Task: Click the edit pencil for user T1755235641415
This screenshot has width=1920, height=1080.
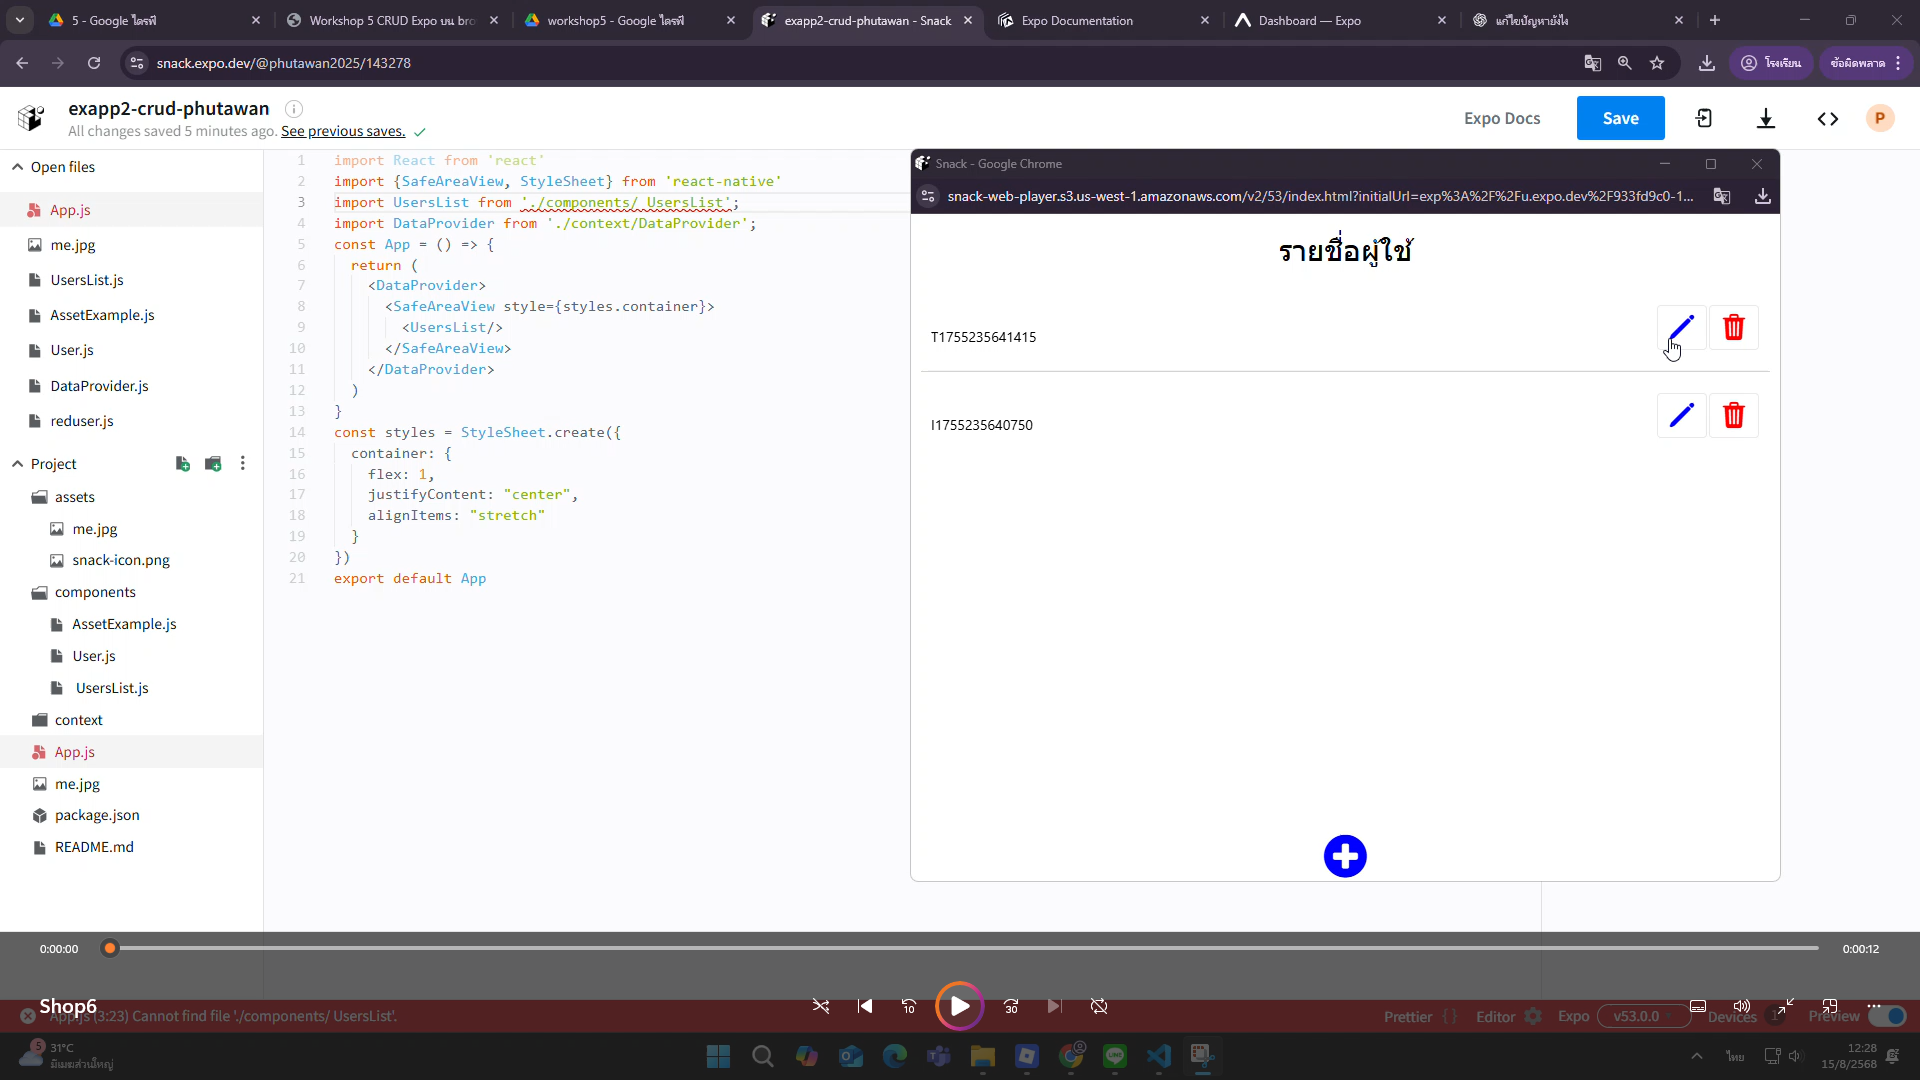Action: (x=1681, y=328)
